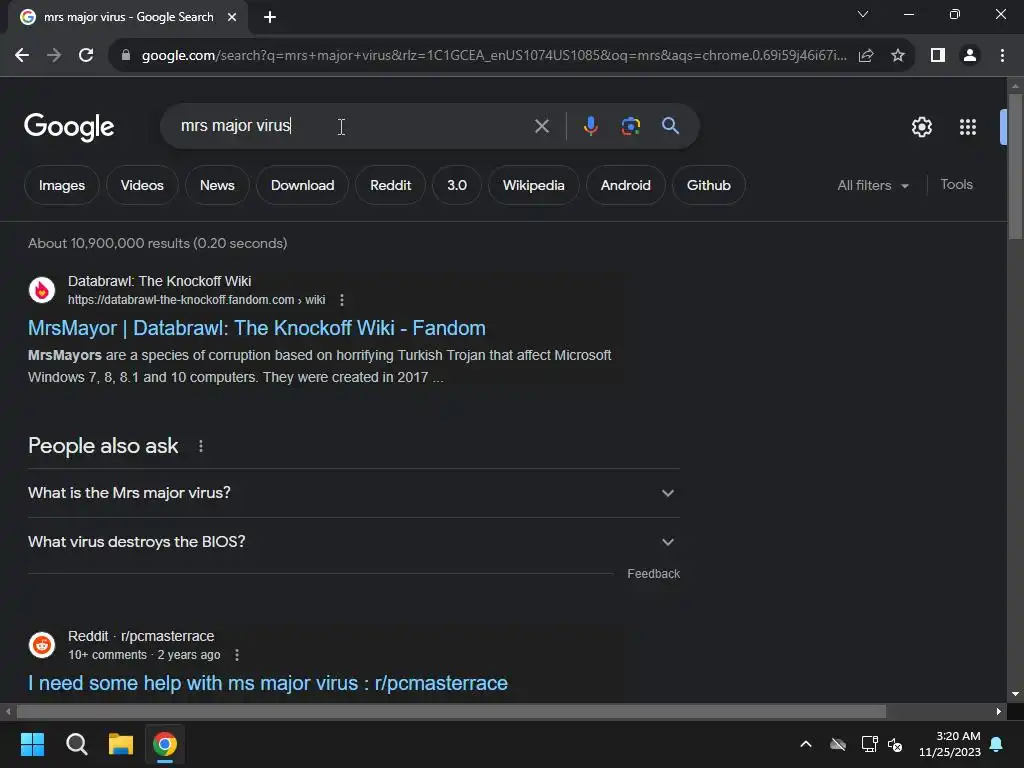
Task: Filter results by Images
Action: [62, 185]
